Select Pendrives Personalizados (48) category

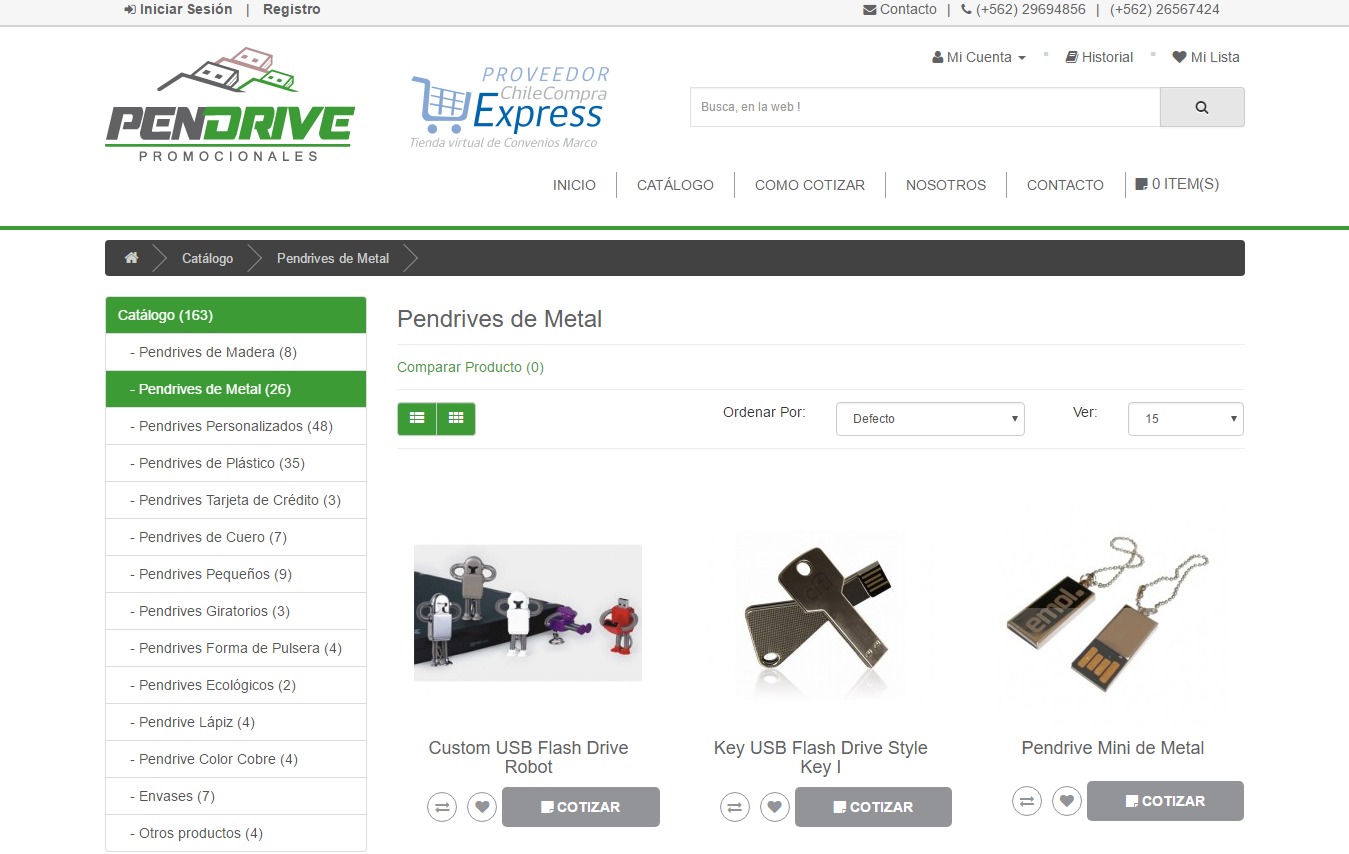(x=236, y=426)
